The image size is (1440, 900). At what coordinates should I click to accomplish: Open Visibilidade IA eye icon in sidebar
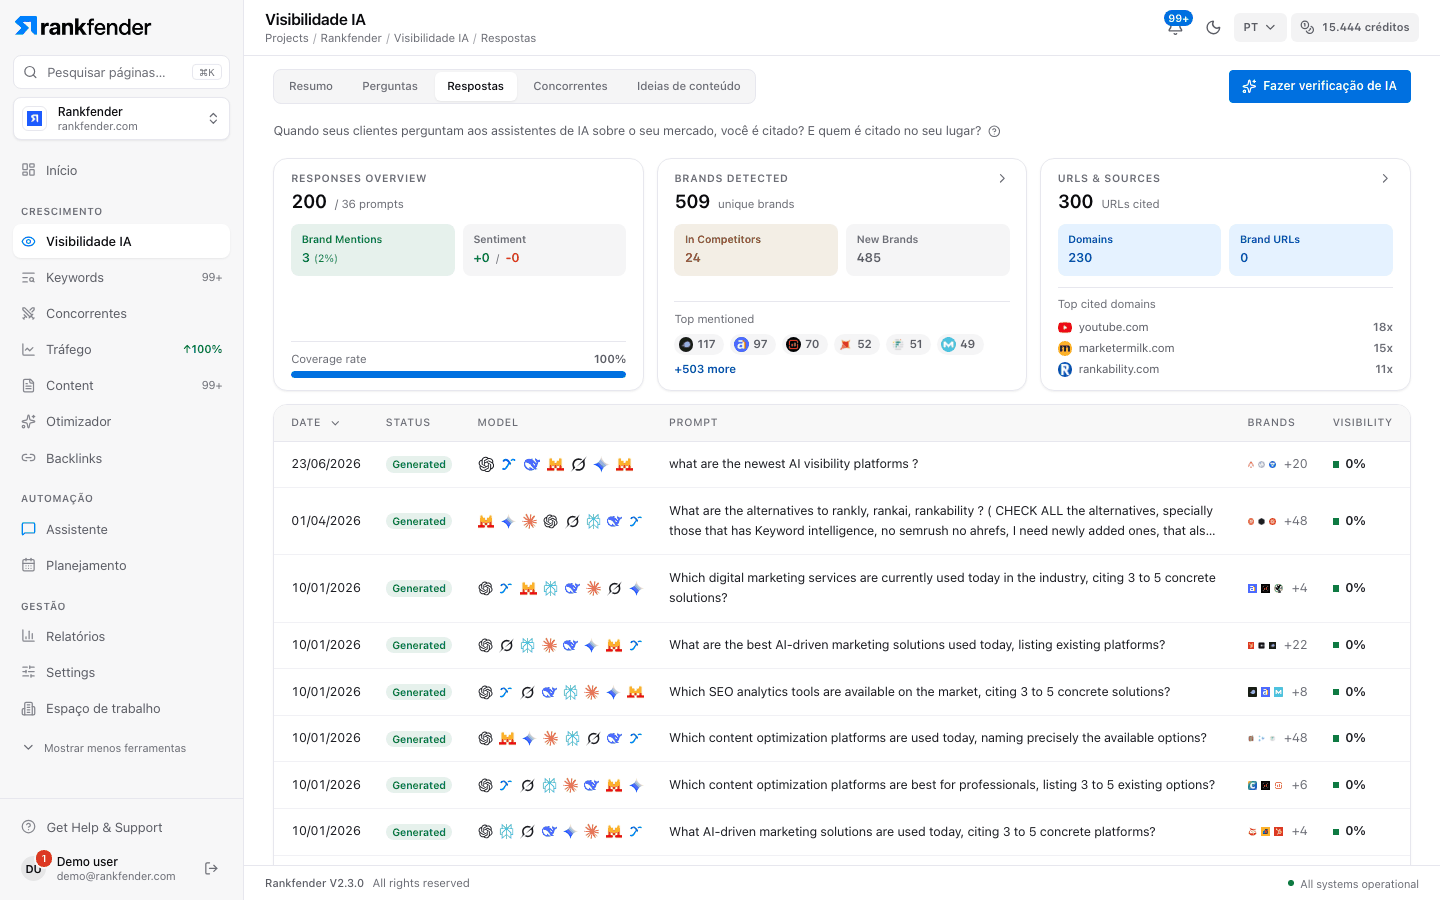click(29, 241)
